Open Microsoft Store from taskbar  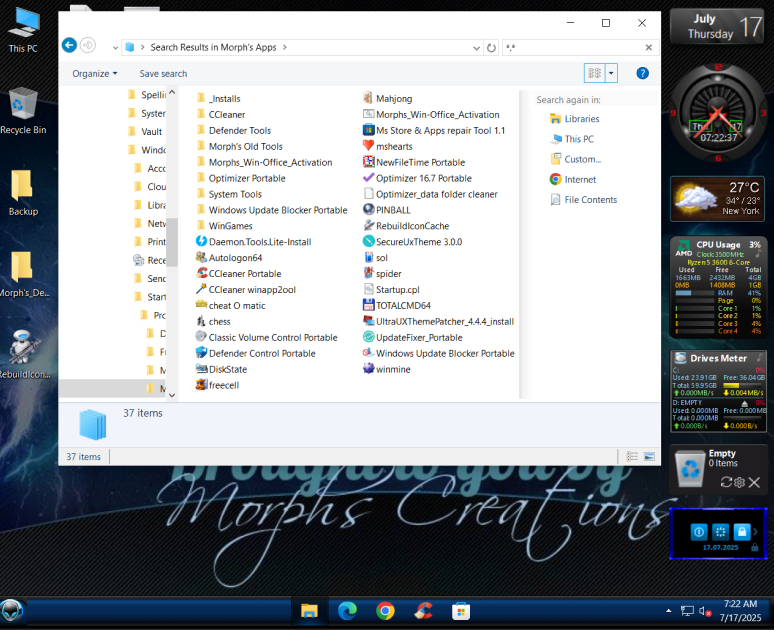(x=461, y=611)
